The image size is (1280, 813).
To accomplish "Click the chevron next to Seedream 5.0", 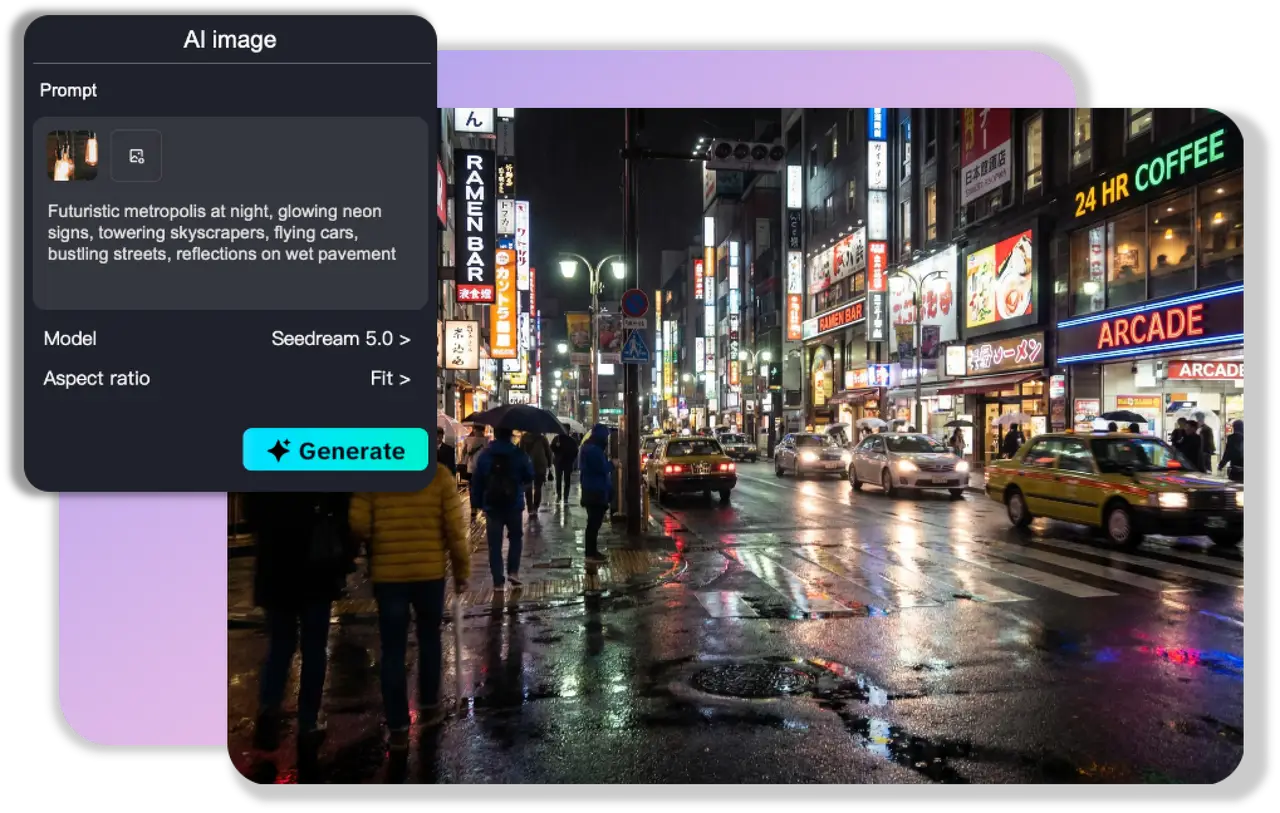I will point(404,339).
